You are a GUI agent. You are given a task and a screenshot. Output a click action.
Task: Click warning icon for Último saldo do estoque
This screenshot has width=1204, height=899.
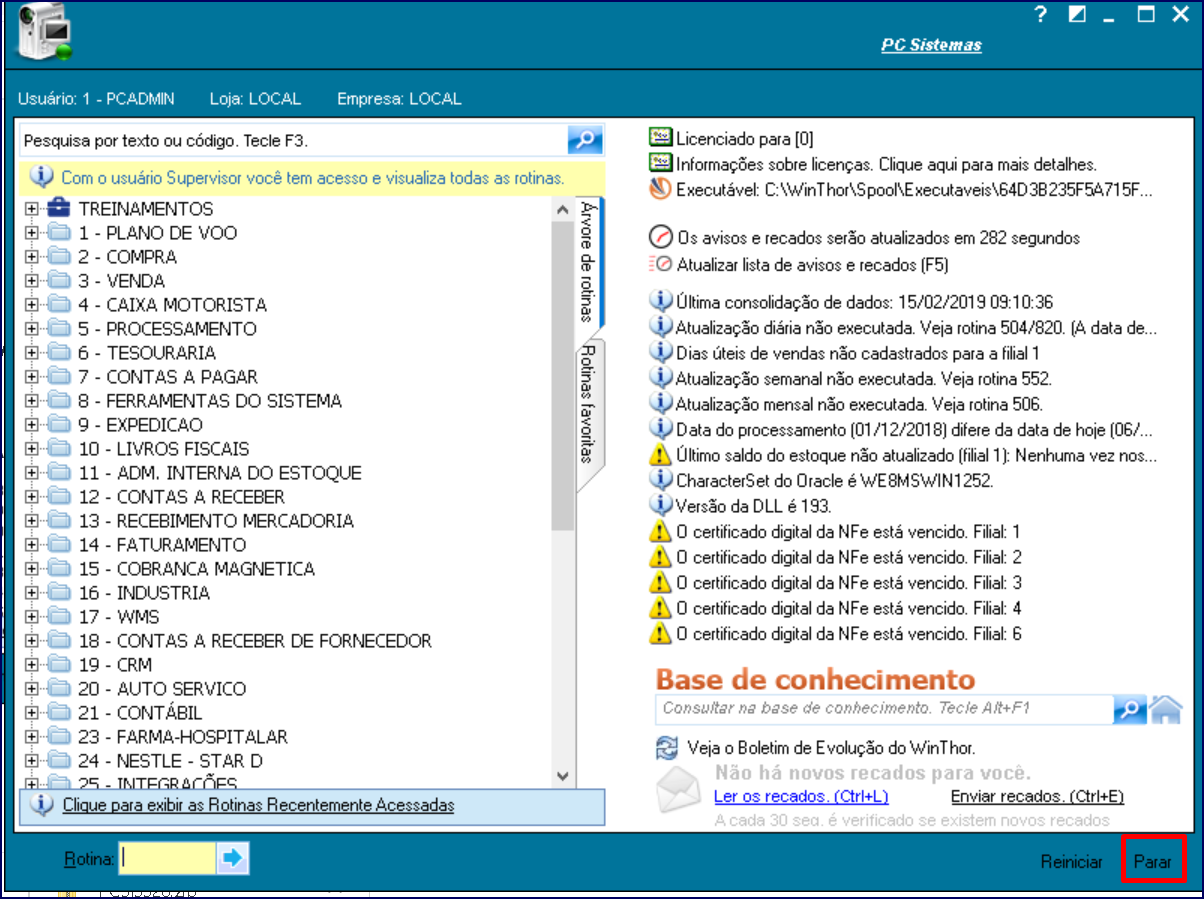tap(660, 454)
